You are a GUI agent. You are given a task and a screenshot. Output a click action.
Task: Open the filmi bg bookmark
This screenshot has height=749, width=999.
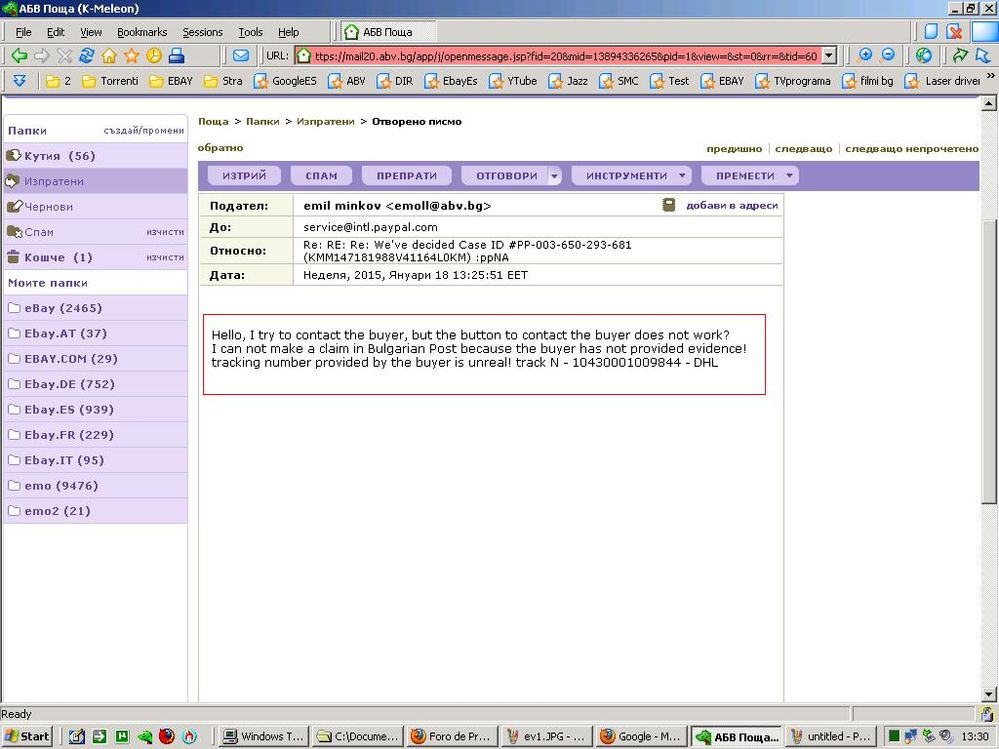pos(868,81)
